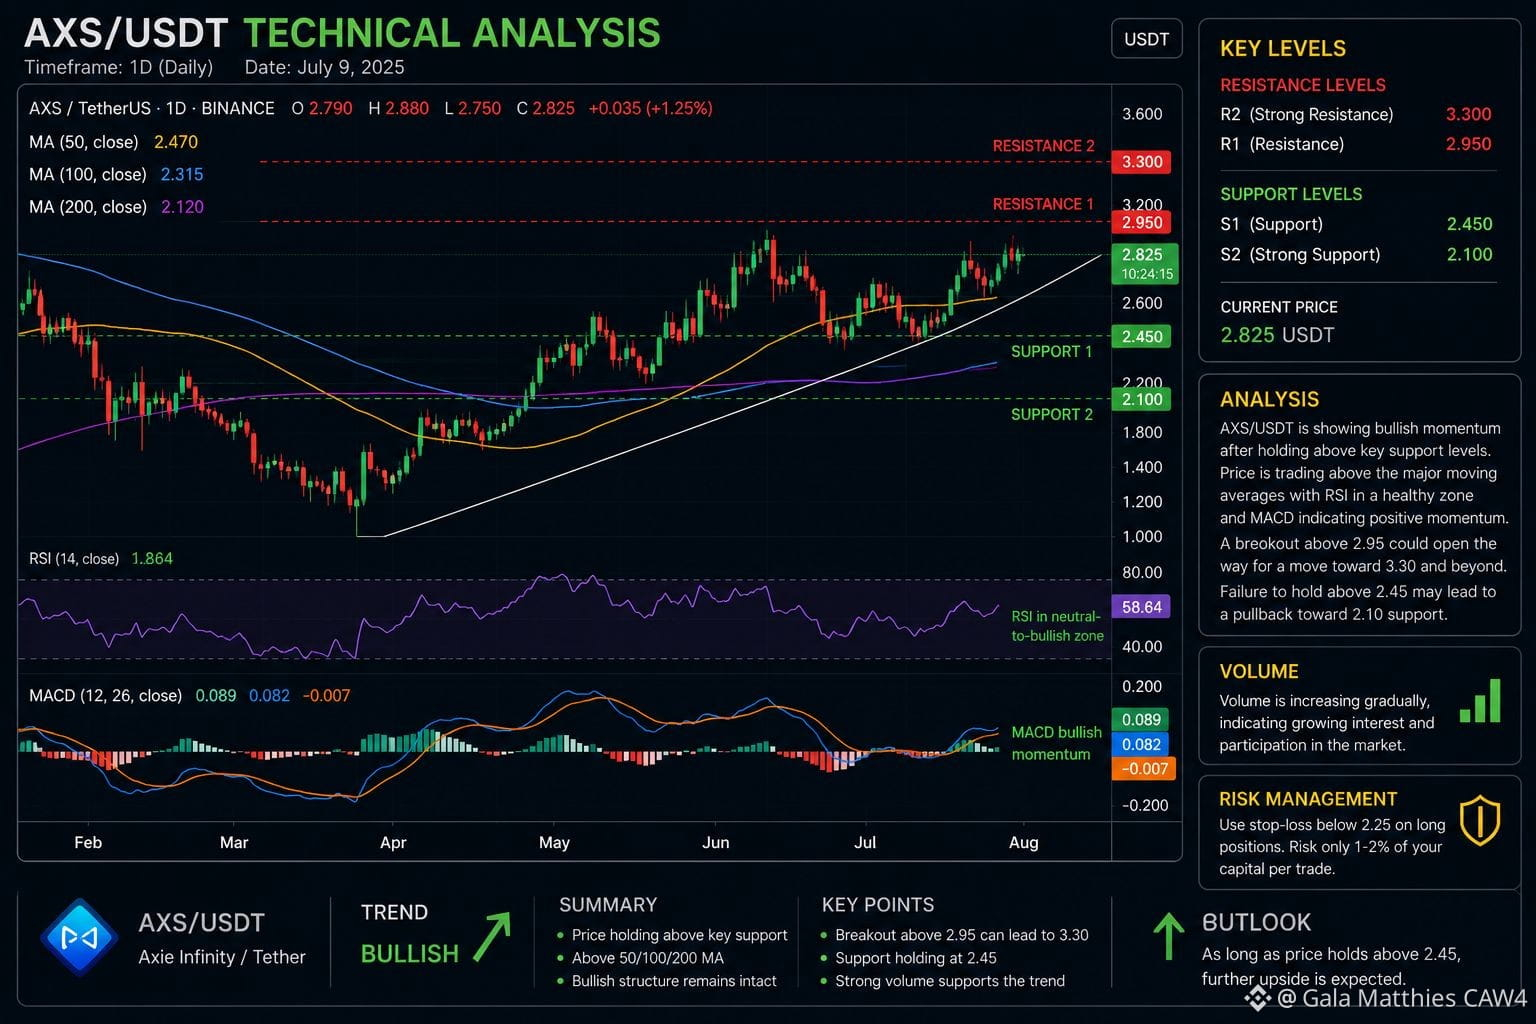Click the Apr label on the time axis
Image resolution: width=1536 pixels, height=1024 pixels.
(x=393, y=842)
